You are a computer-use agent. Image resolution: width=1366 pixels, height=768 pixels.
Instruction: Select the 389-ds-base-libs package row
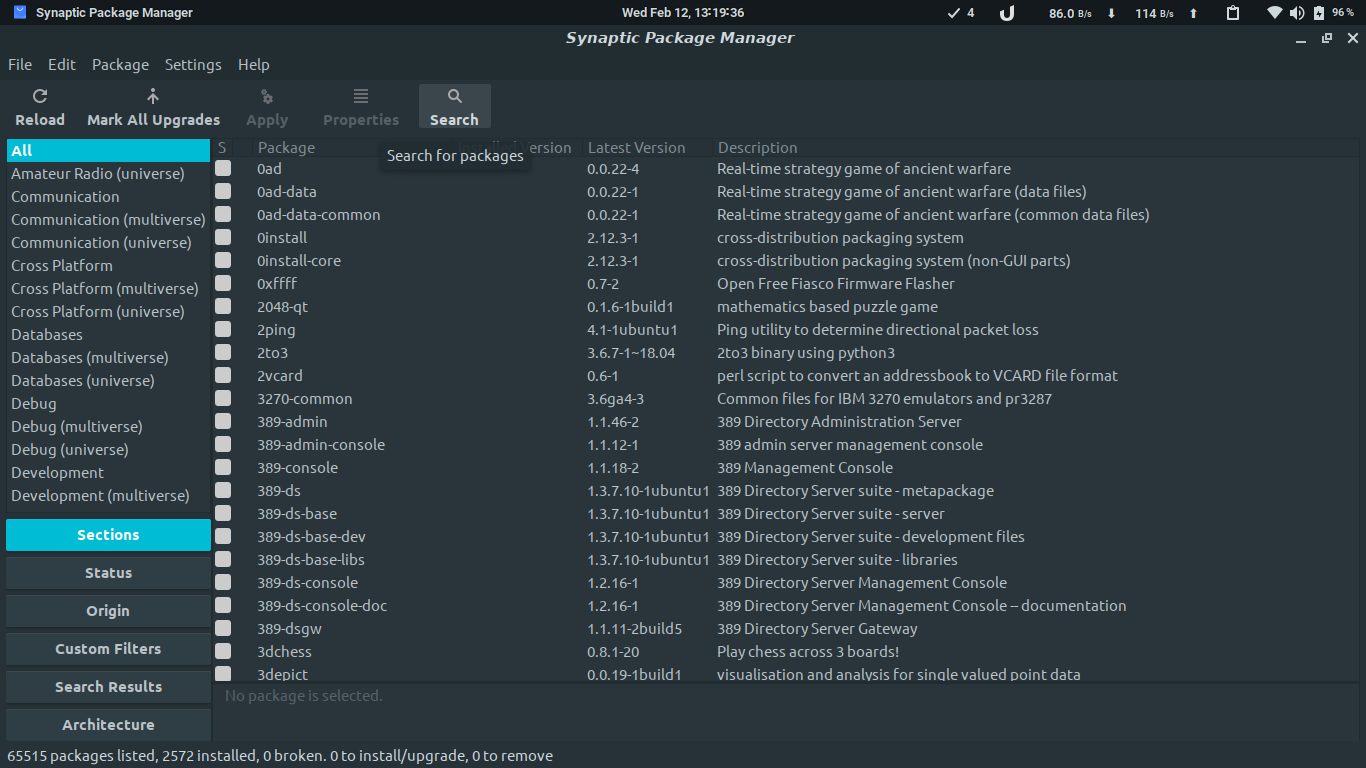(x=786, y=559)
